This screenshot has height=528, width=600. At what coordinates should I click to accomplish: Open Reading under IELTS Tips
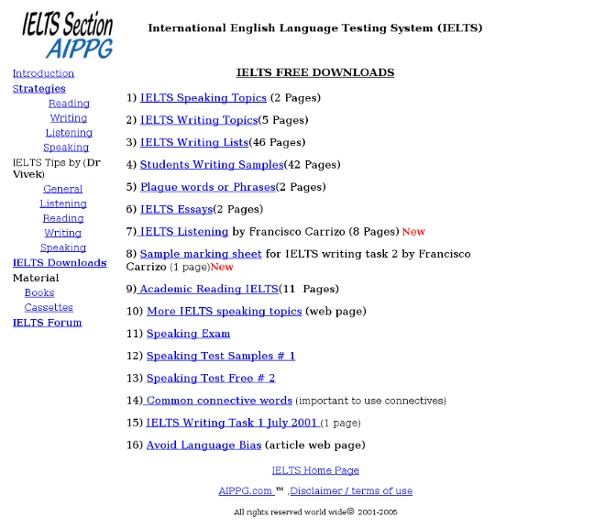coord(63,218)
